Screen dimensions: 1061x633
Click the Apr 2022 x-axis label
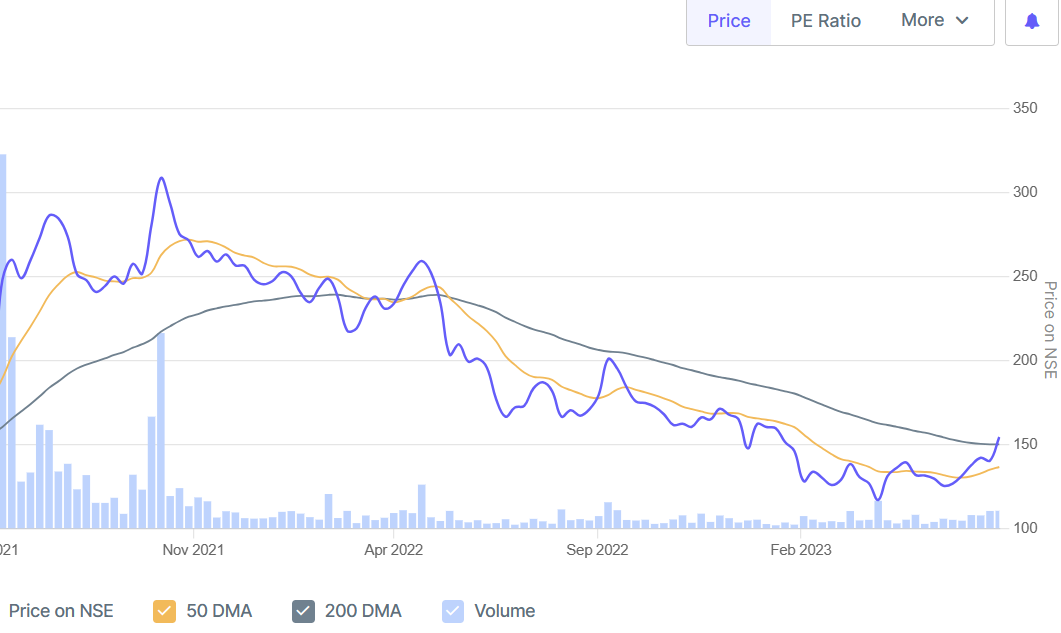point(393,549)
